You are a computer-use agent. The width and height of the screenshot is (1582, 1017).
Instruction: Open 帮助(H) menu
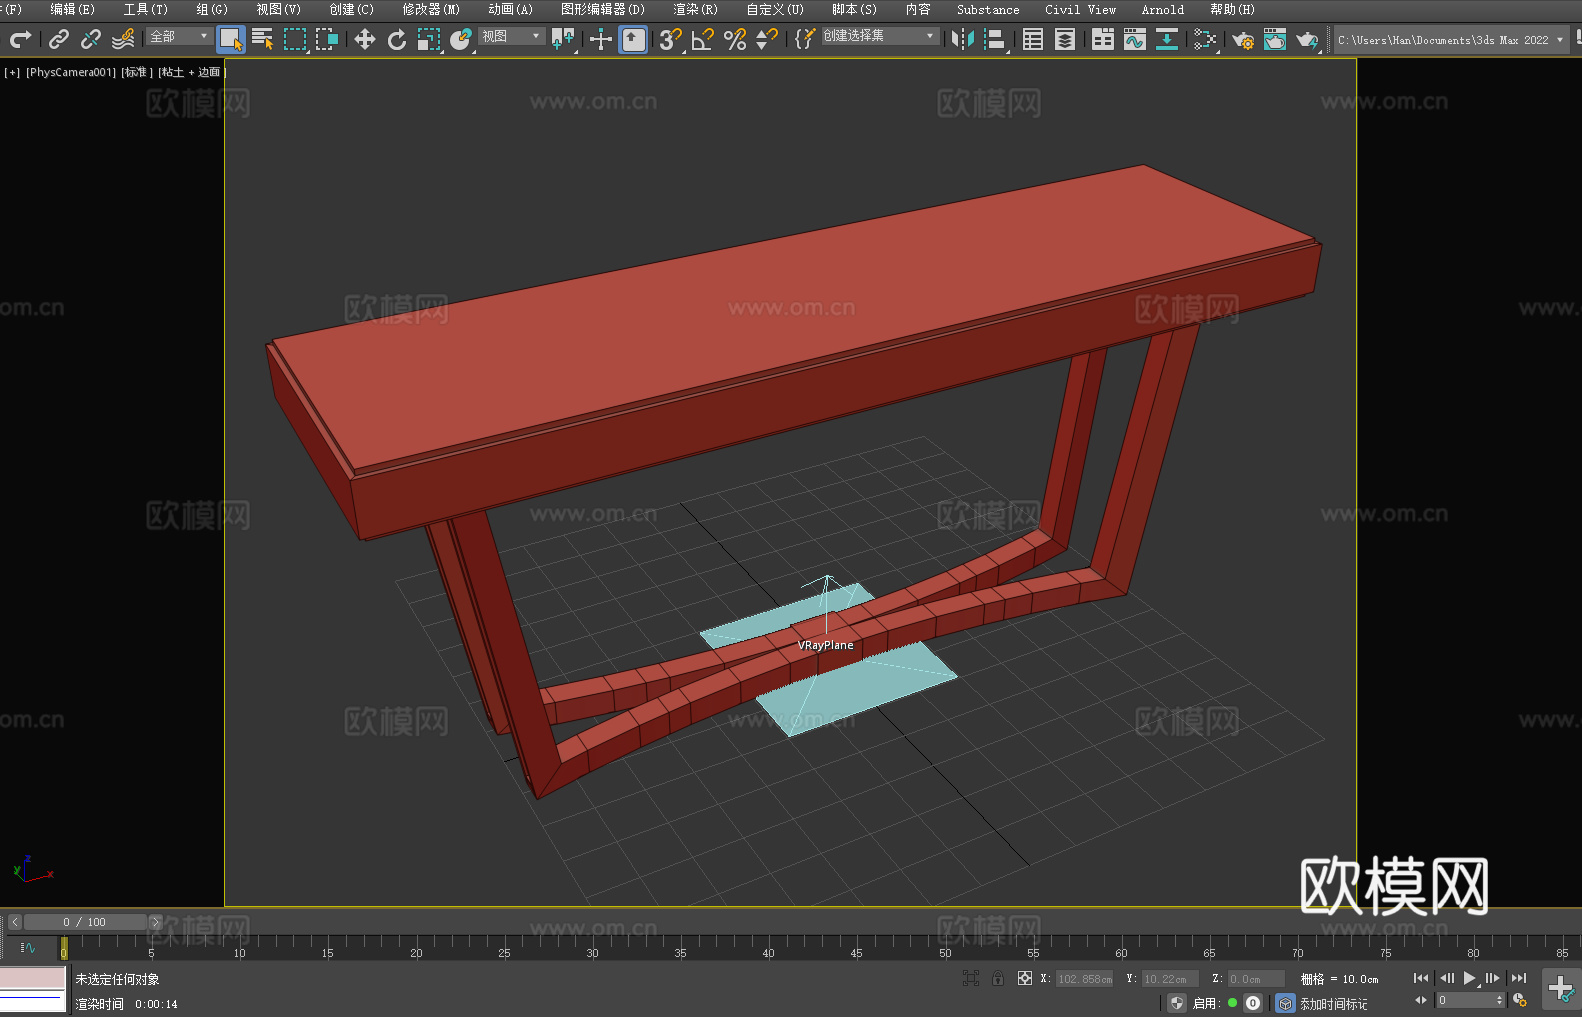pos(1232,9)
